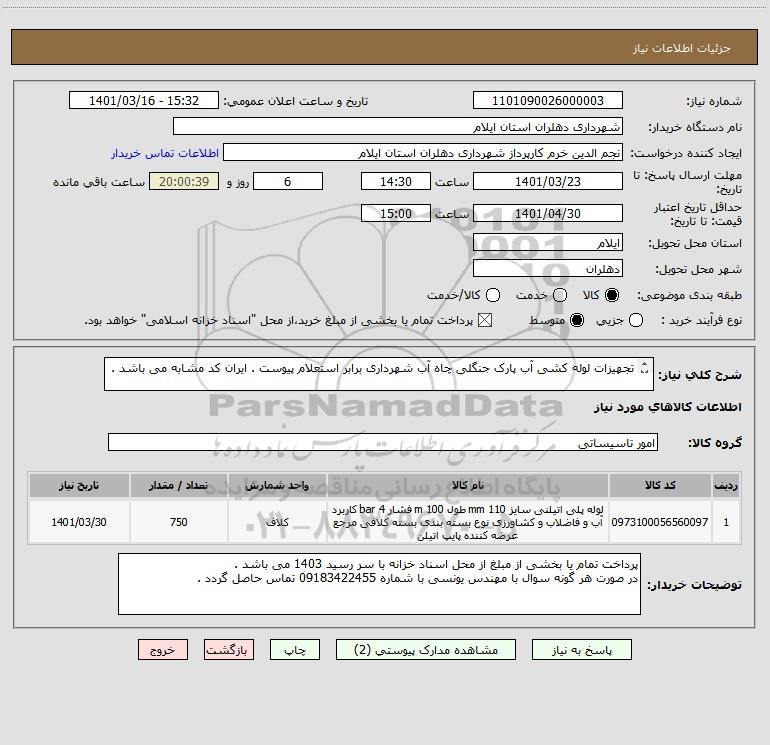Click the تاریخ نیاز column header
Image resolution: width=770 pixels, height=745 pixels.
pos(79,485)
